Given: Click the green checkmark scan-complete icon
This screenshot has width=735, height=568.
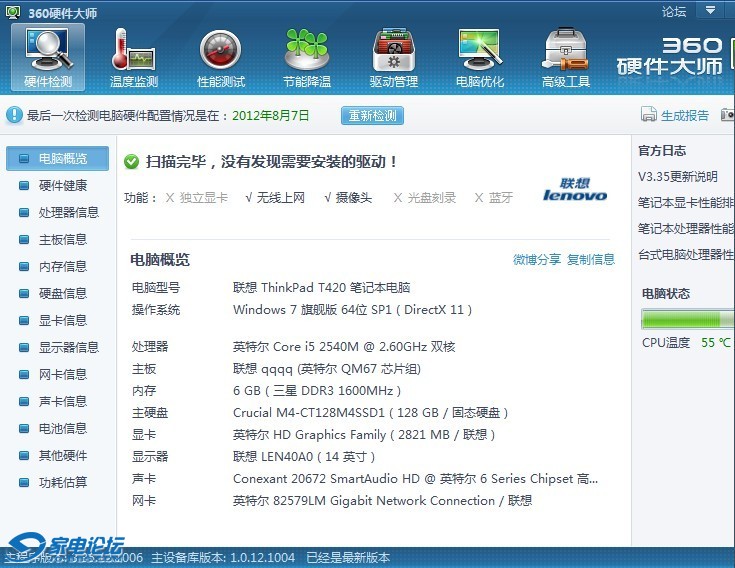Looking at the screenshot, I should (x=131, y=162).
